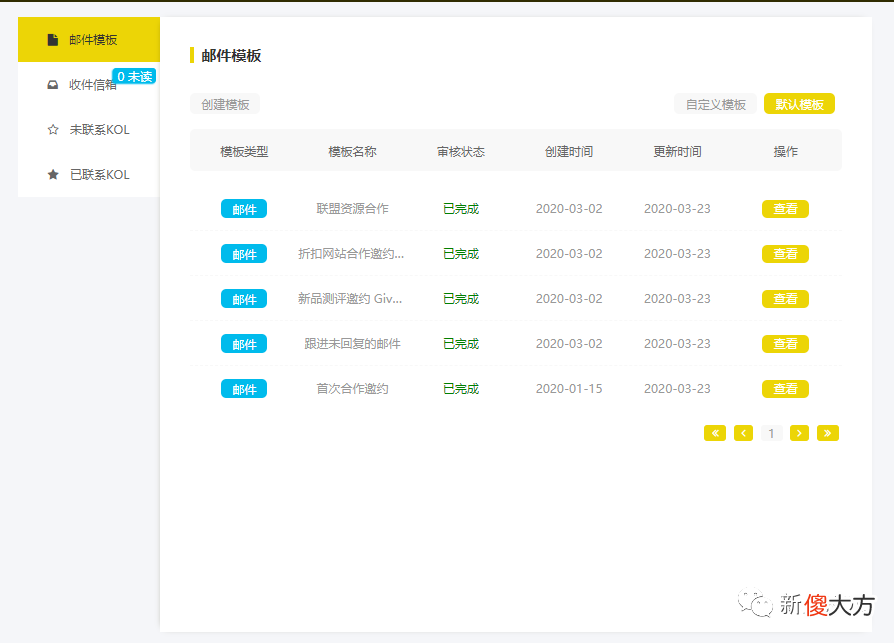Viewport: 894px width, 643px height.
Task: Click 查看 for 新品测评邀约 template
Action: [785, 299]
